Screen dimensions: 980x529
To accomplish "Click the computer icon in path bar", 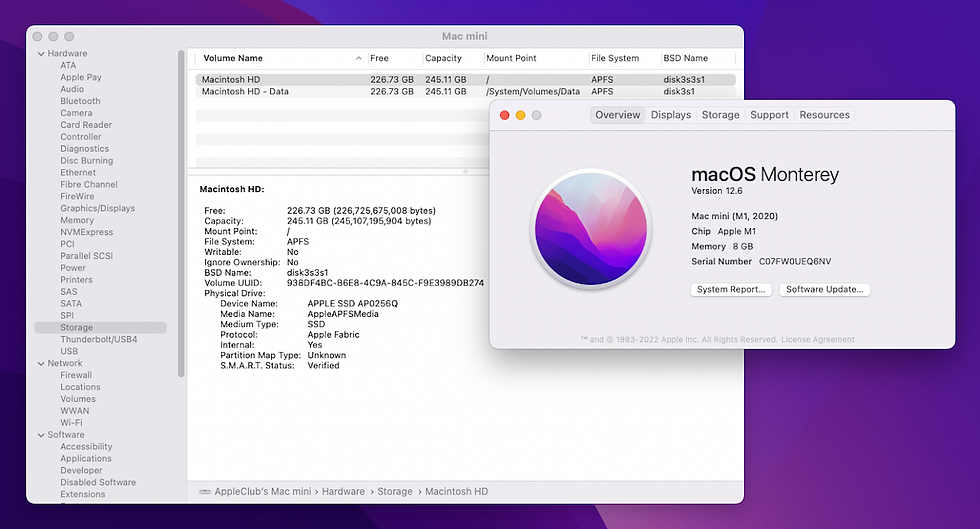I will [x=204, y=491].
